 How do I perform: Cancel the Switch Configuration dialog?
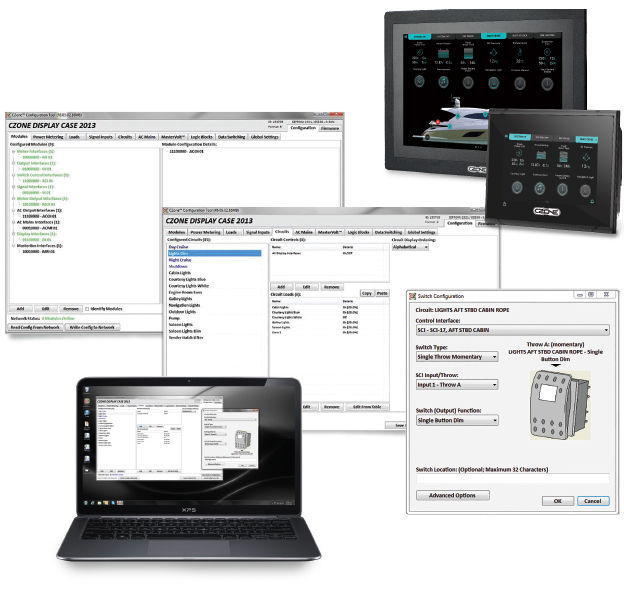(x=593, y=501)
